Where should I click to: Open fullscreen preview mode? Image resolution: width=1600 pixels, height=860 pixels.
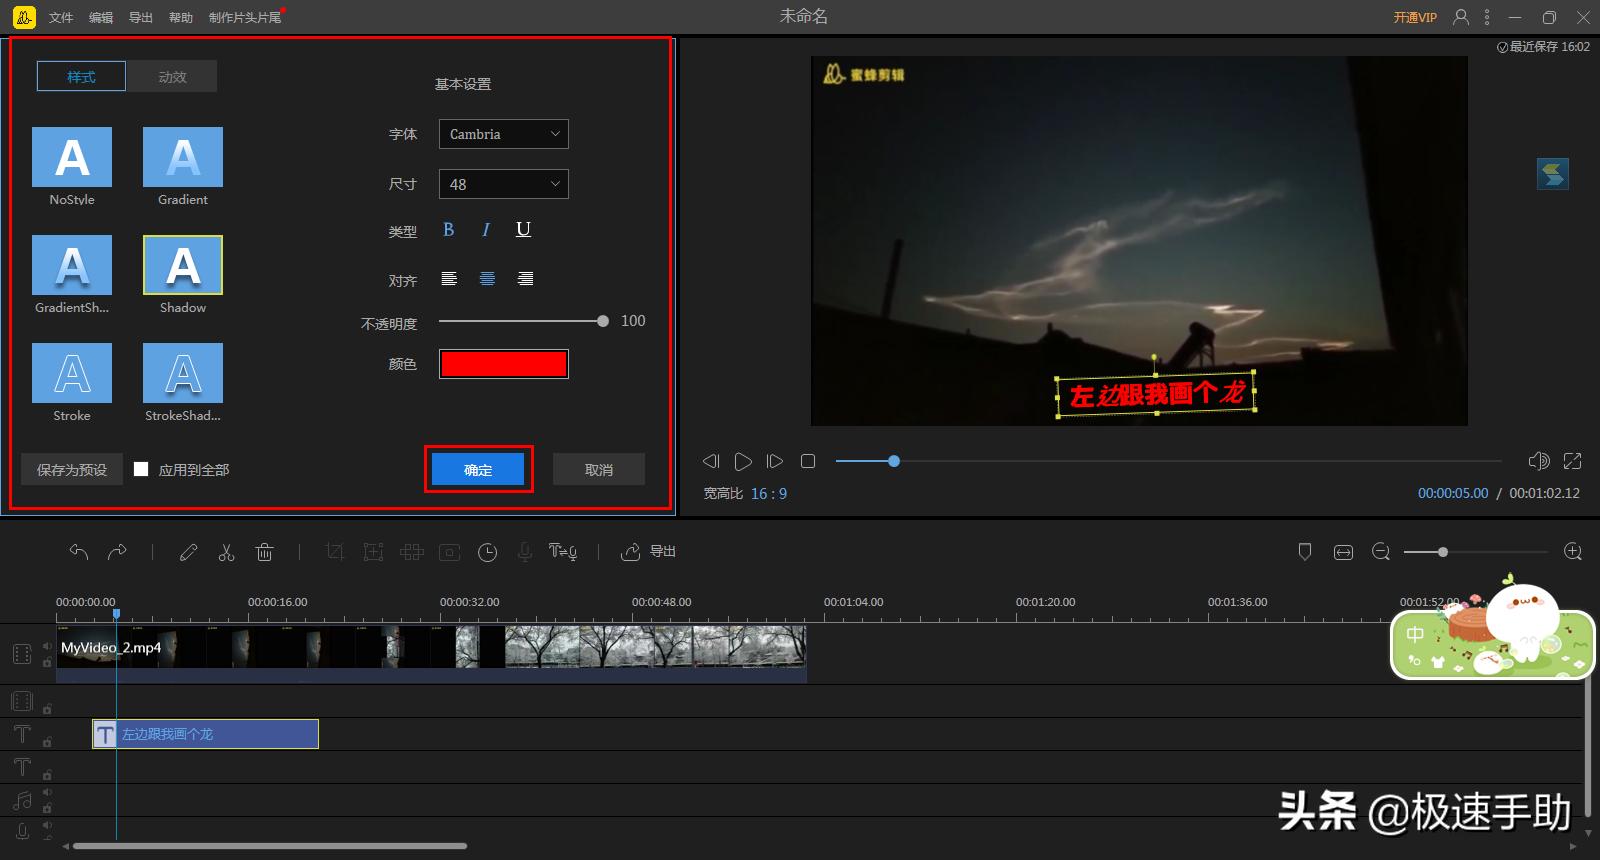tap(1572, 461)
